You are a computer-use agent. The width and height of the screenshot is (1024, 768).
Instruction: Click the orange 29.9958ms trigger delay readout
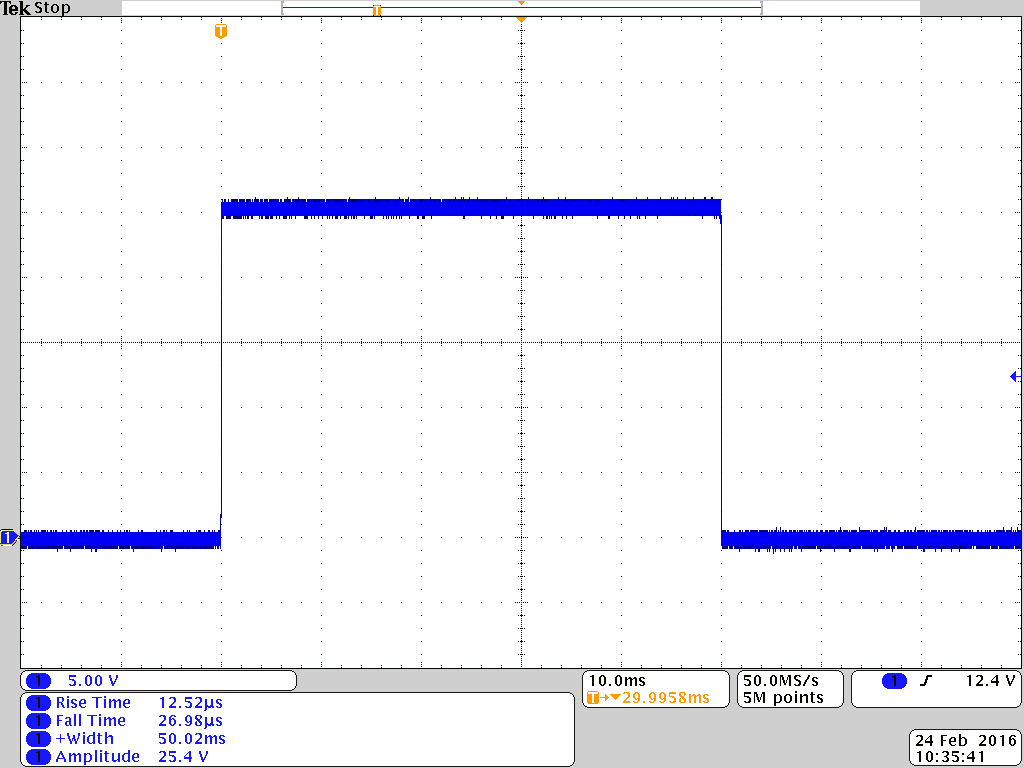(665, 698)
